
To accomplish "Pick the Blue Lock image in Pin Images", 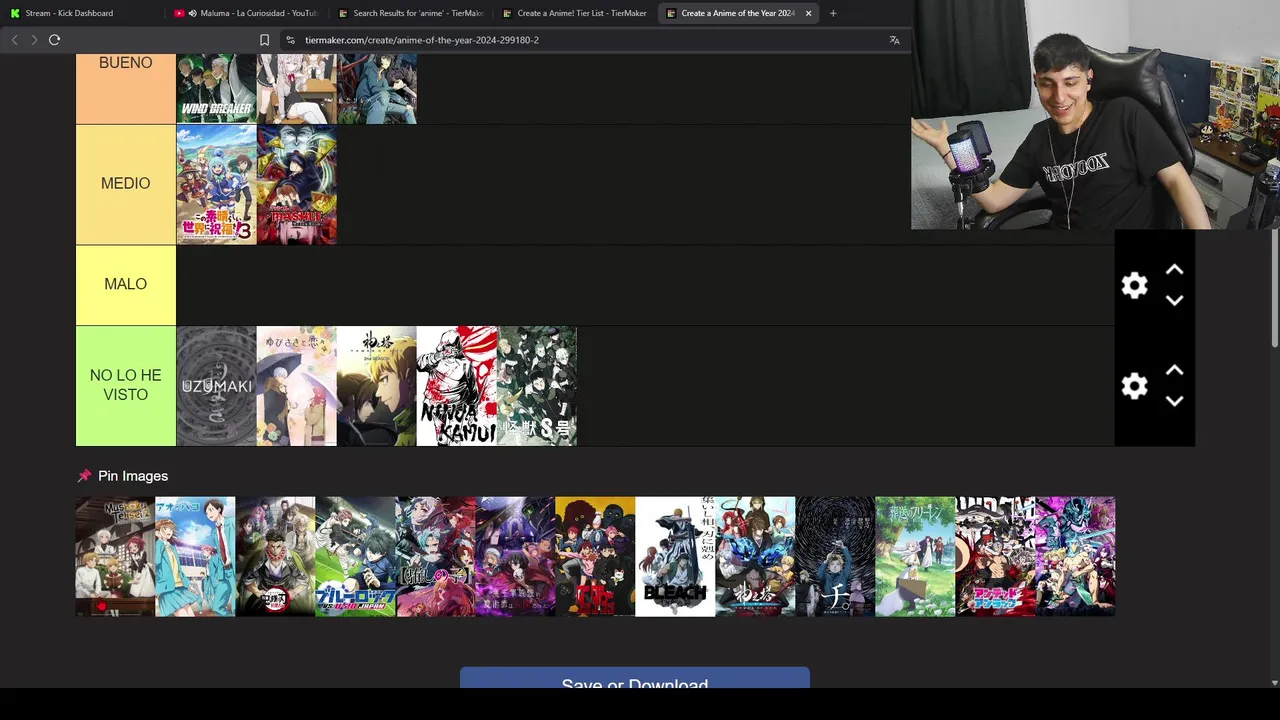I will [x=355, y=556].
